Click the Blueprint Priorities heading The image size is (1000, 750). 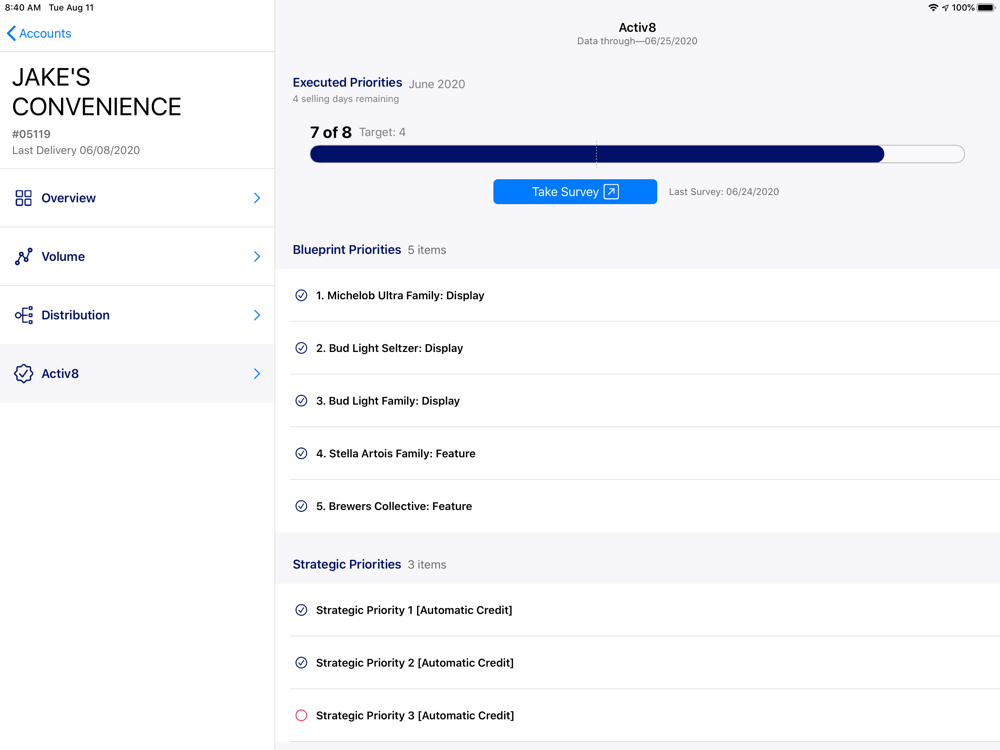347,250
